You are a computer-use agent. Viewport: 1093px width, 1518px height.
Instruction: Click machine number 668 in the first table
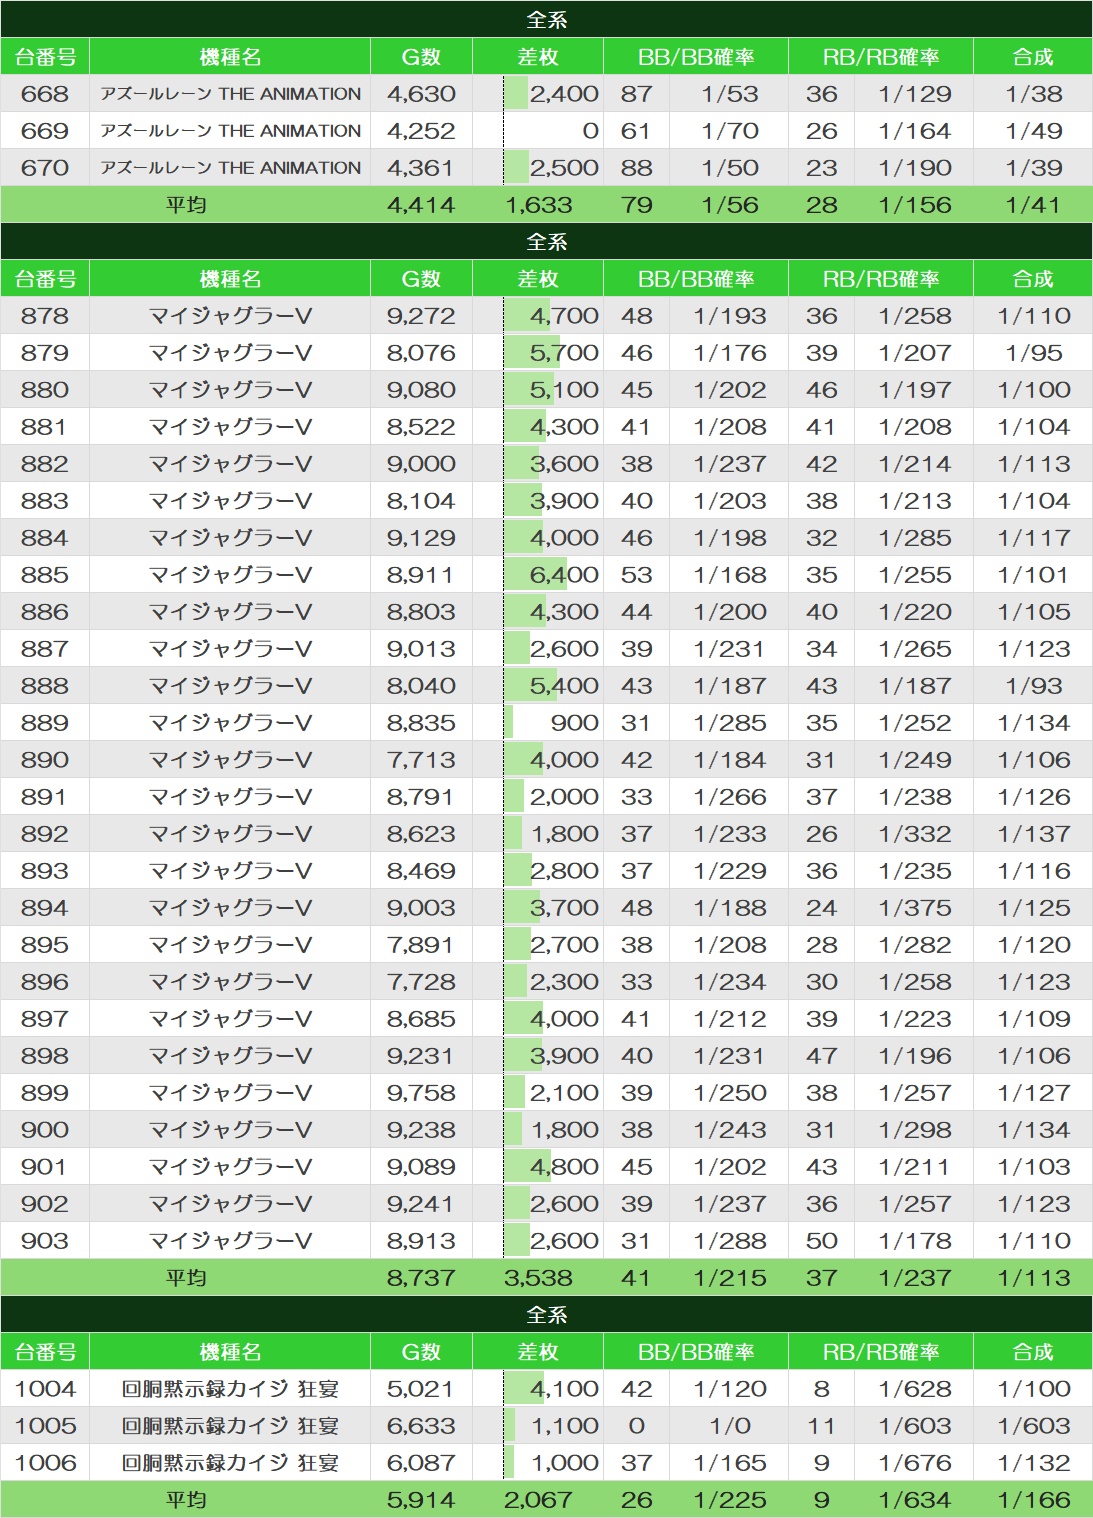45,94
